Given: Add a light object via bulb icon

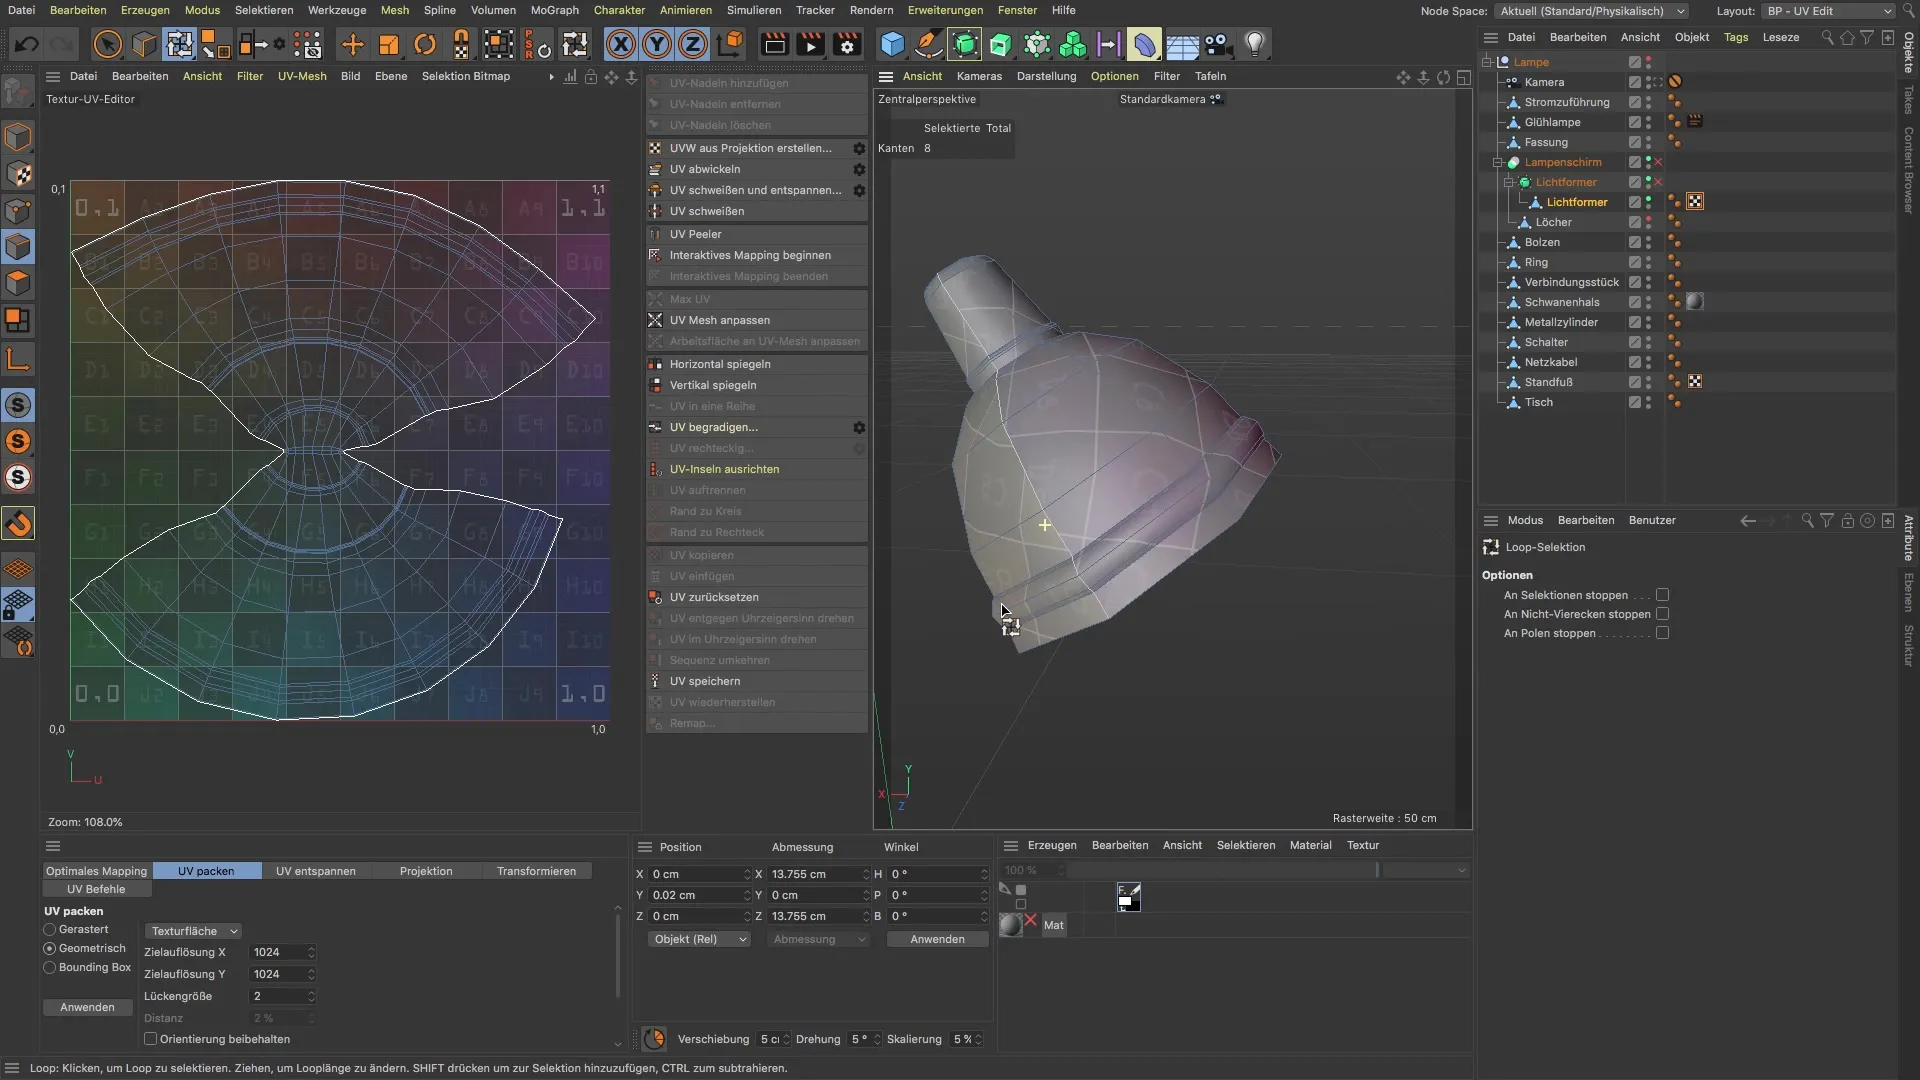Looking at the screenshot, I should 1254,44.
